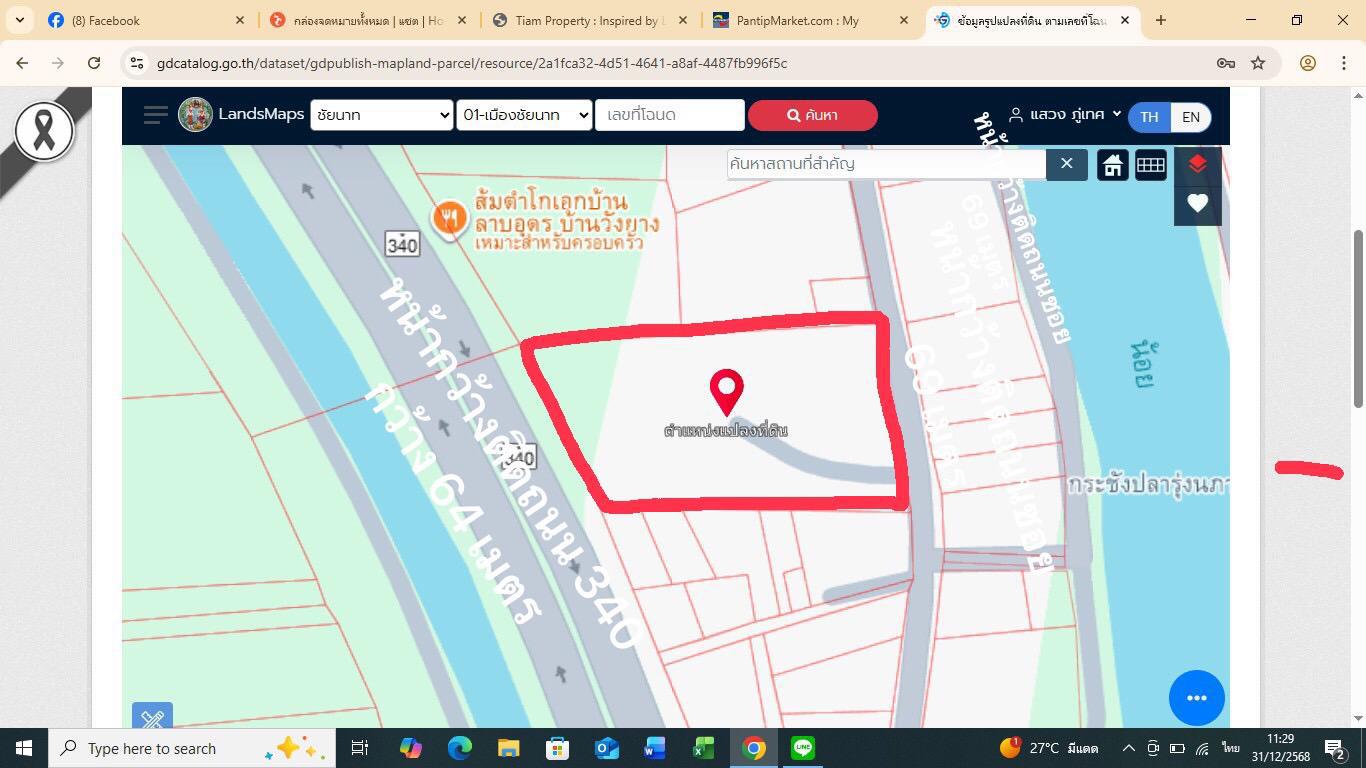Click the home icon on the map
The height and width of the screenshot is (768, 1366).
click(1112, 165)
